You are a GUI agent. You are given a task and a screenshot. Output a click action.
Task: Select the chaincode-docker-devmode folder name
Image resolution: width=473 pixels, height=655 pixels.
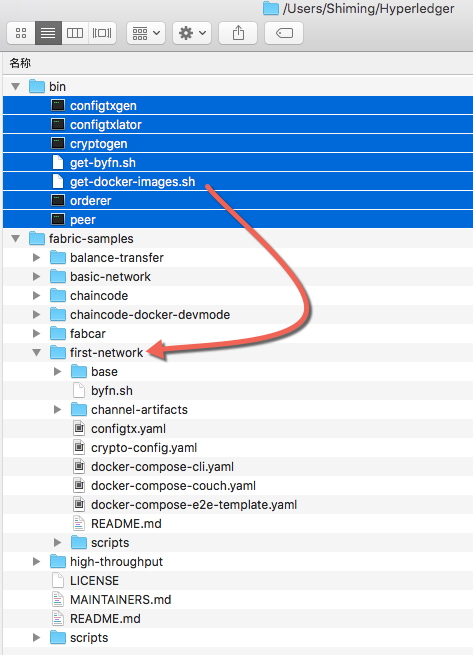point(150,315)
